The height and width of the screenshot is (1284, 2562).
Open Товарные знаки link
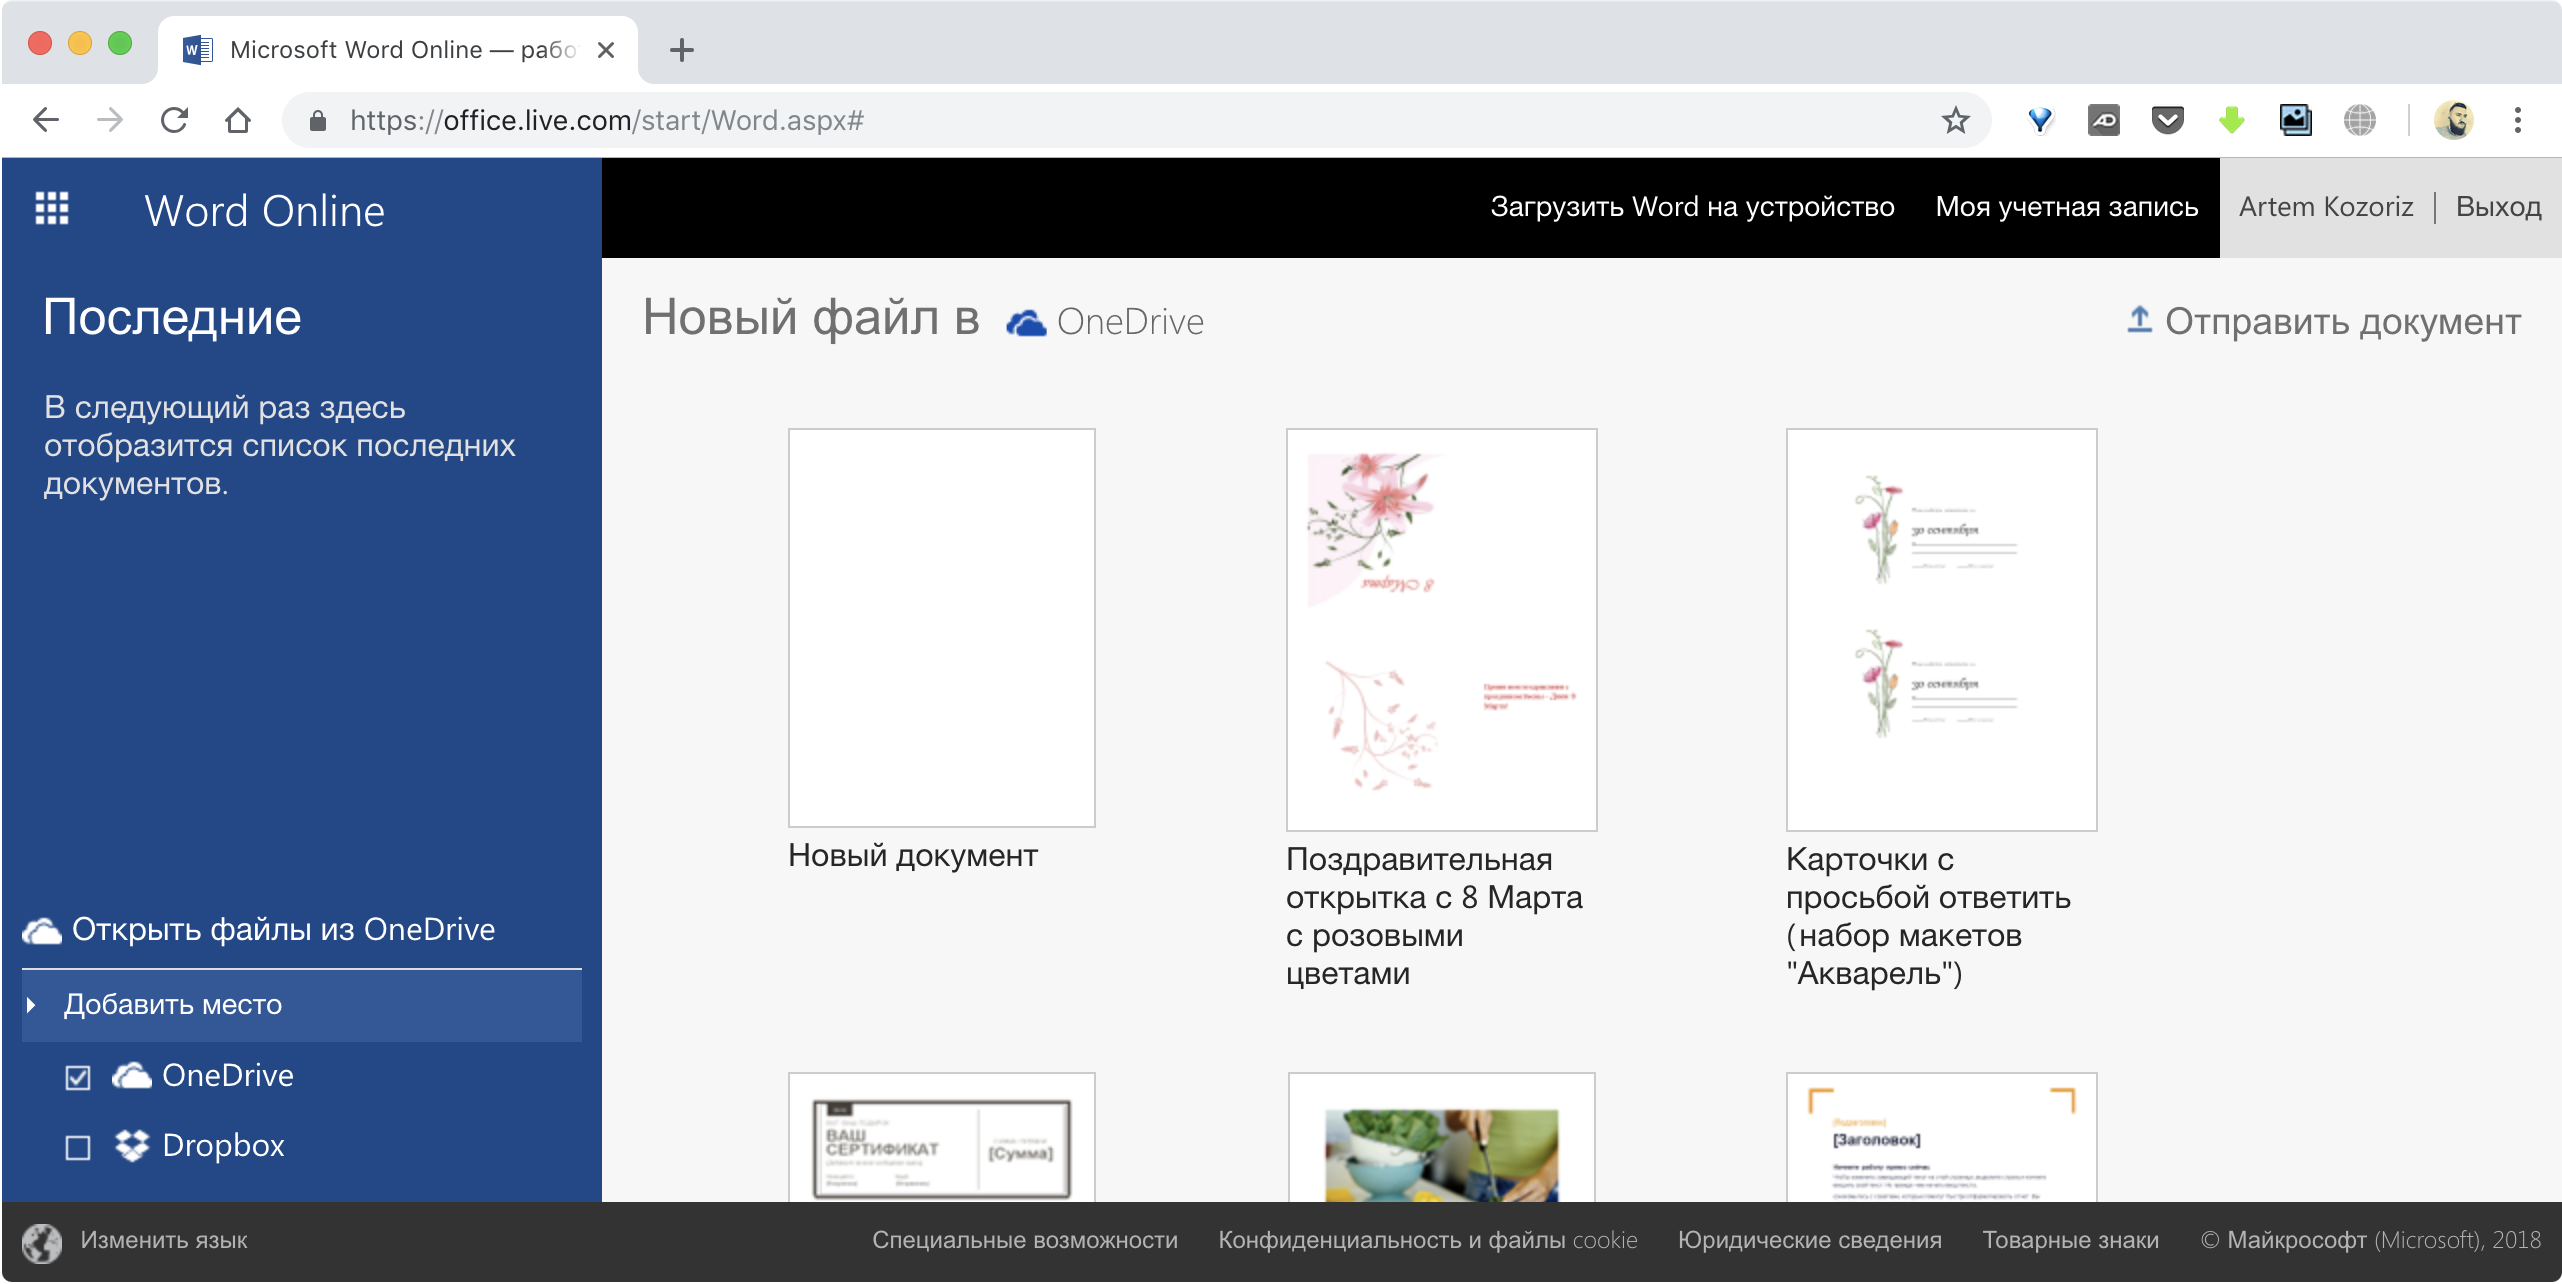click(x=2071, y=1241)
